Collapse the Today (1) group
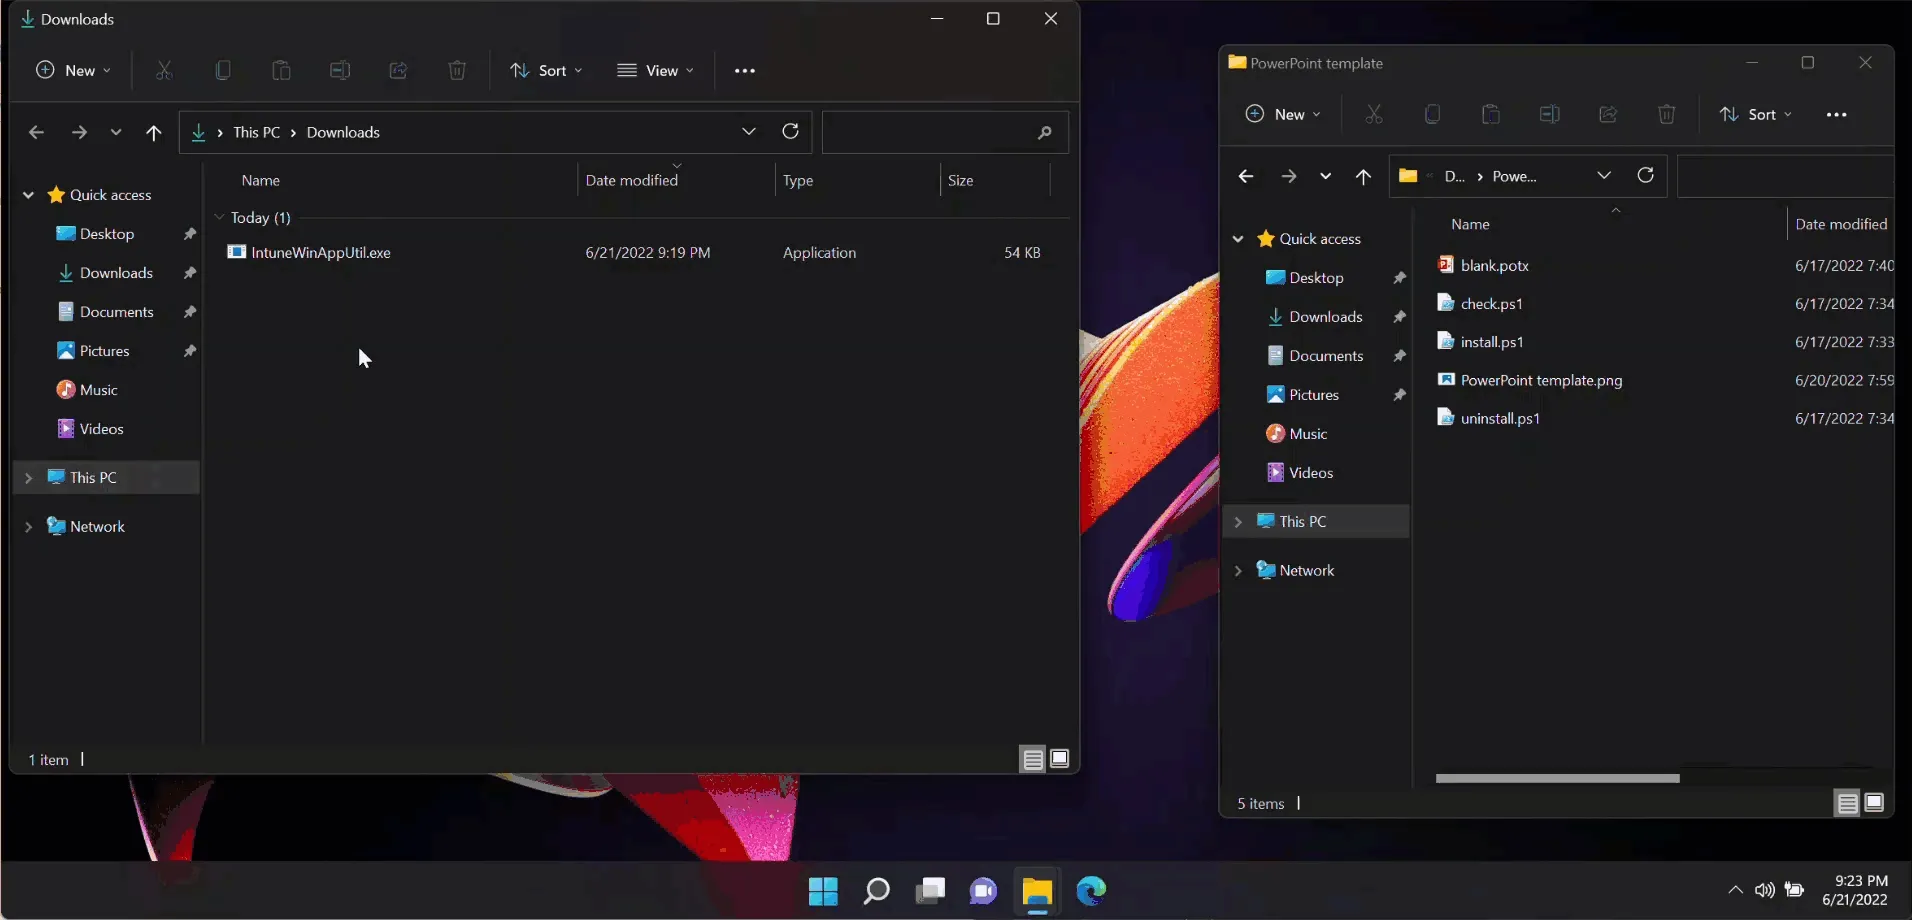 click(220, 217)
